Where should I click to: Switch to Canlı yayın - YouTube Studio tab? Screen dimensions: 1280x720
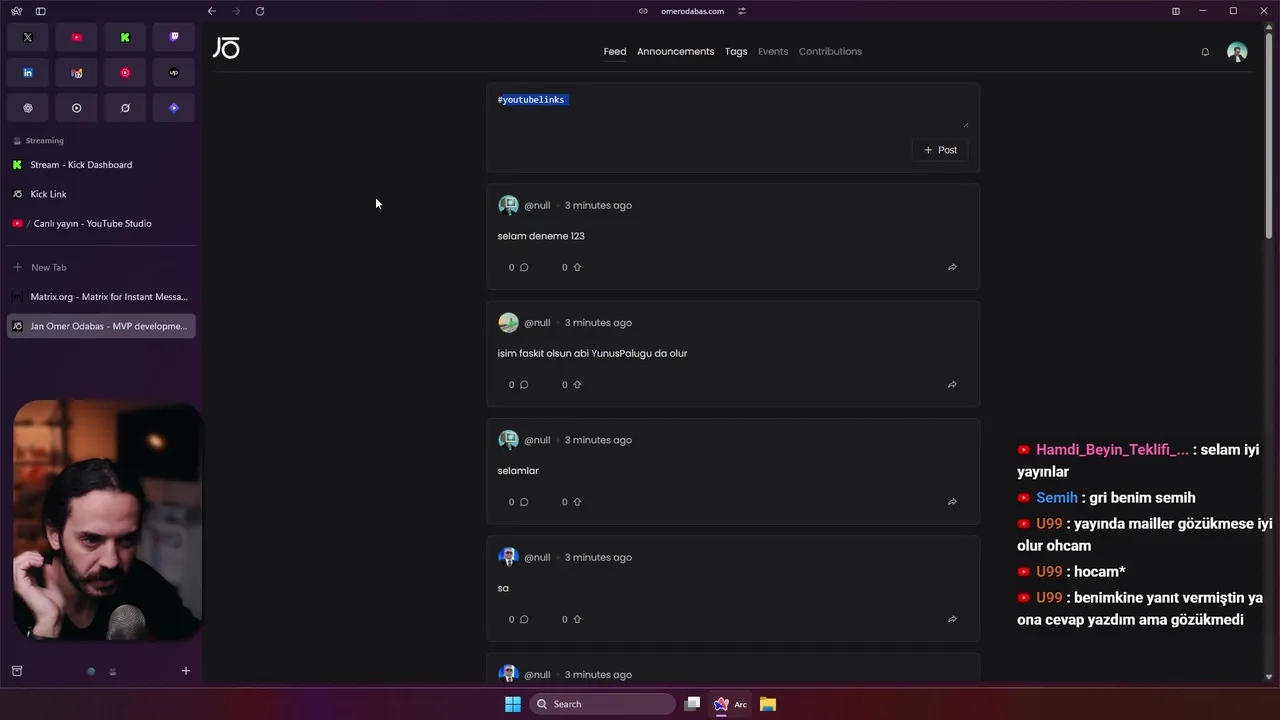[x=101, y=223]
